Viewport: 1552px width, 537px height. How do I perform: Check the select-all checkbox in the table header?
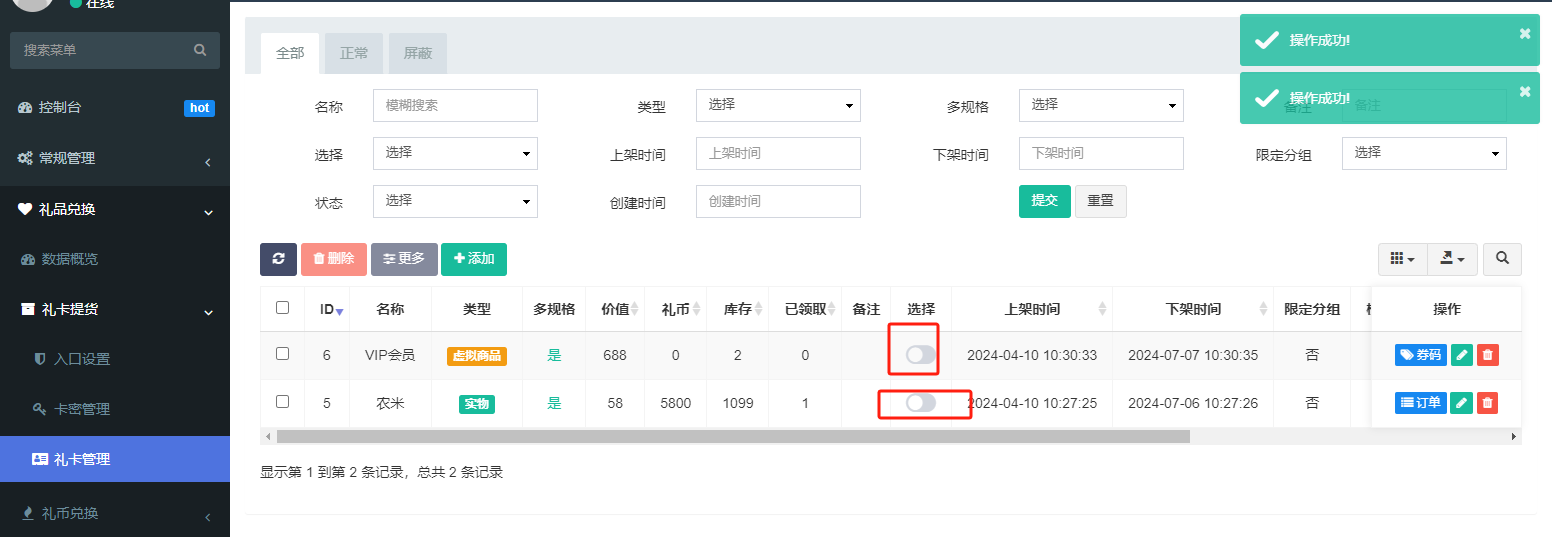[282, 308]
